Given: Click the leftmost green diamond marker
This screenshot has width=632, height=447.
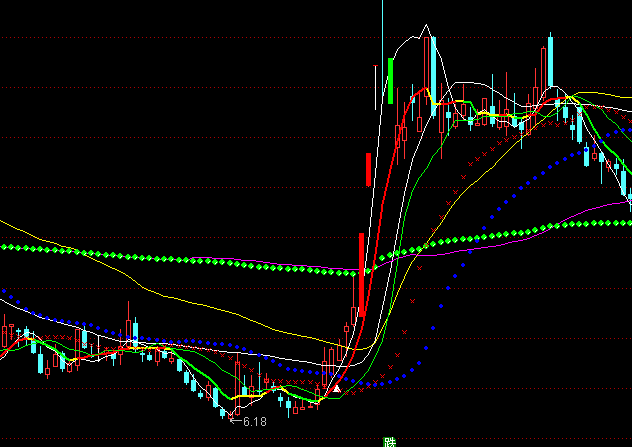Looking at the screenshot, I should tap(3, 246).
